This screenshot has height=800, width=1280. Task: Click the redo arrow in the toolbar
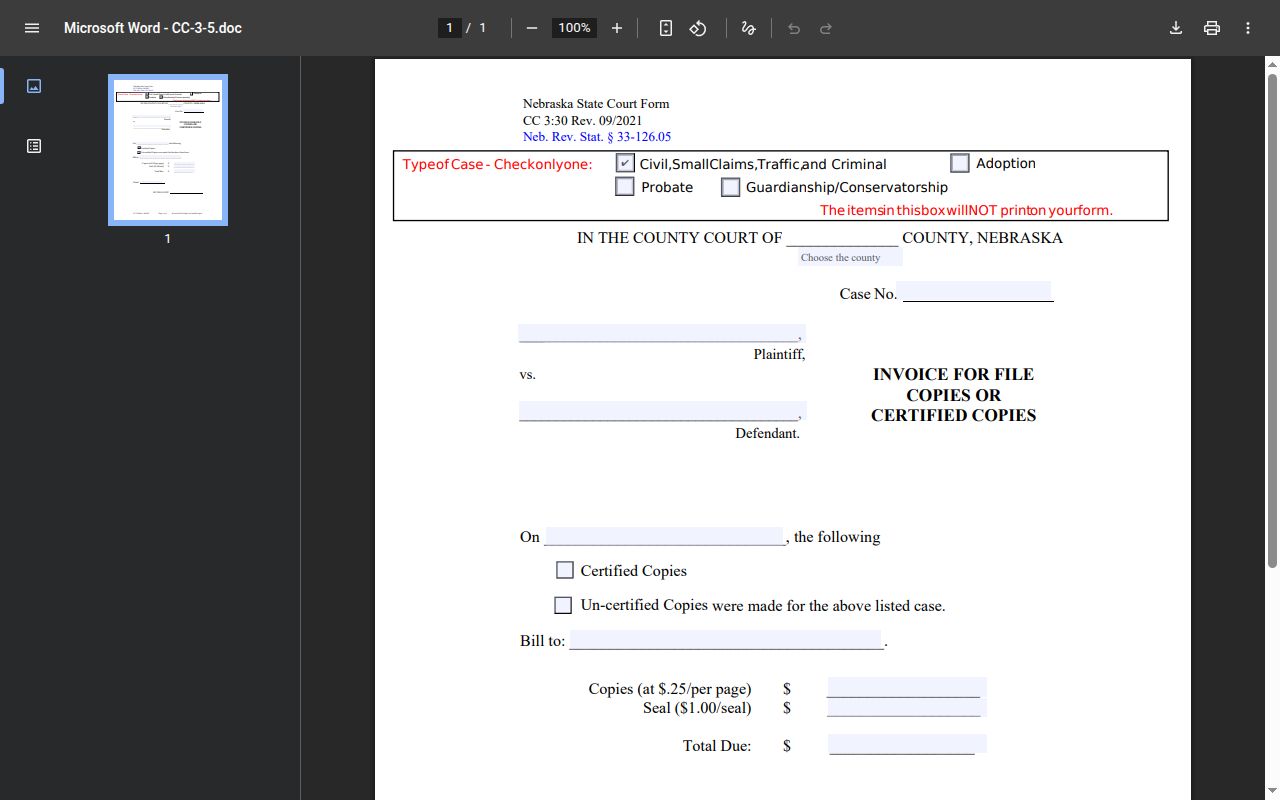826,28
